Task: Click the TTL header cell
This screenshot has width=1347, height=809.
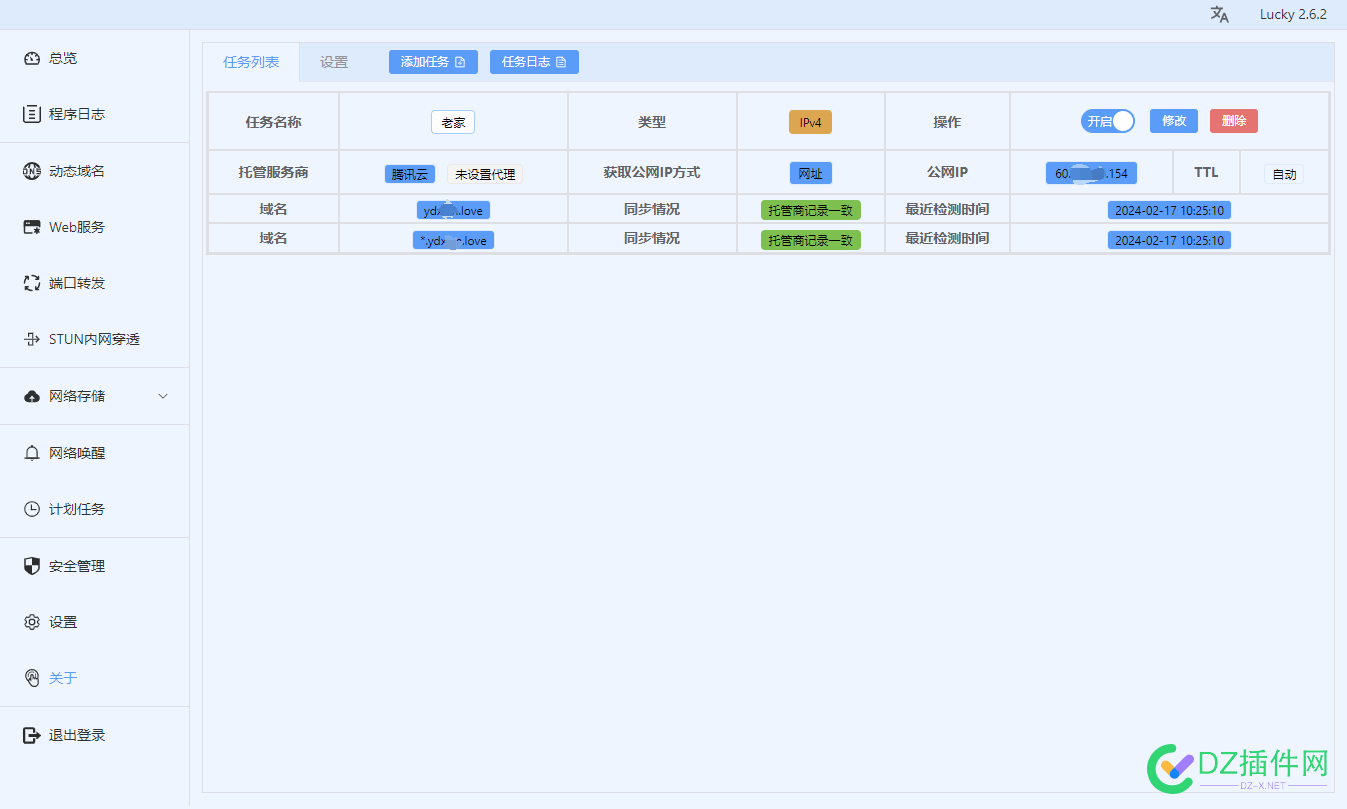Action: 1206,172
